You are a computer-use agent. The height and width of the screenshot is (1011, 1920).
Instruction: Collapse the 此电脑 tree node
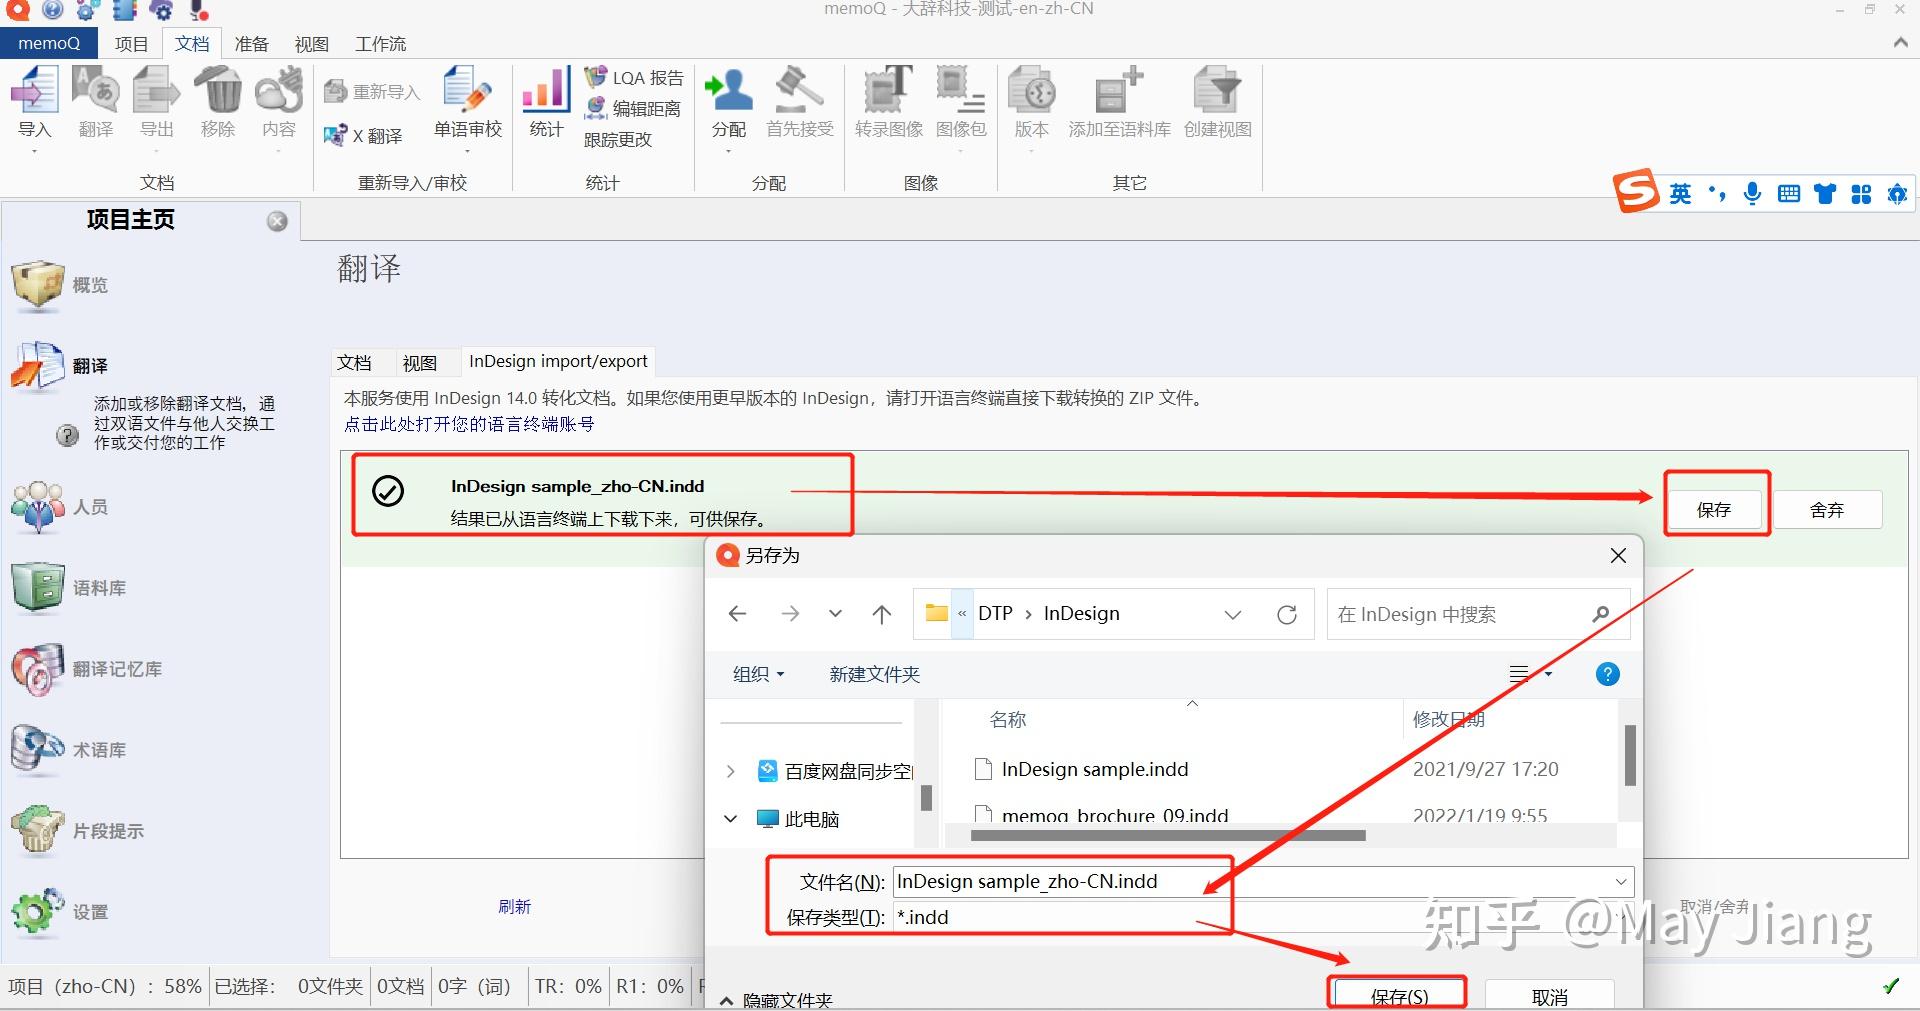[730, 819]
